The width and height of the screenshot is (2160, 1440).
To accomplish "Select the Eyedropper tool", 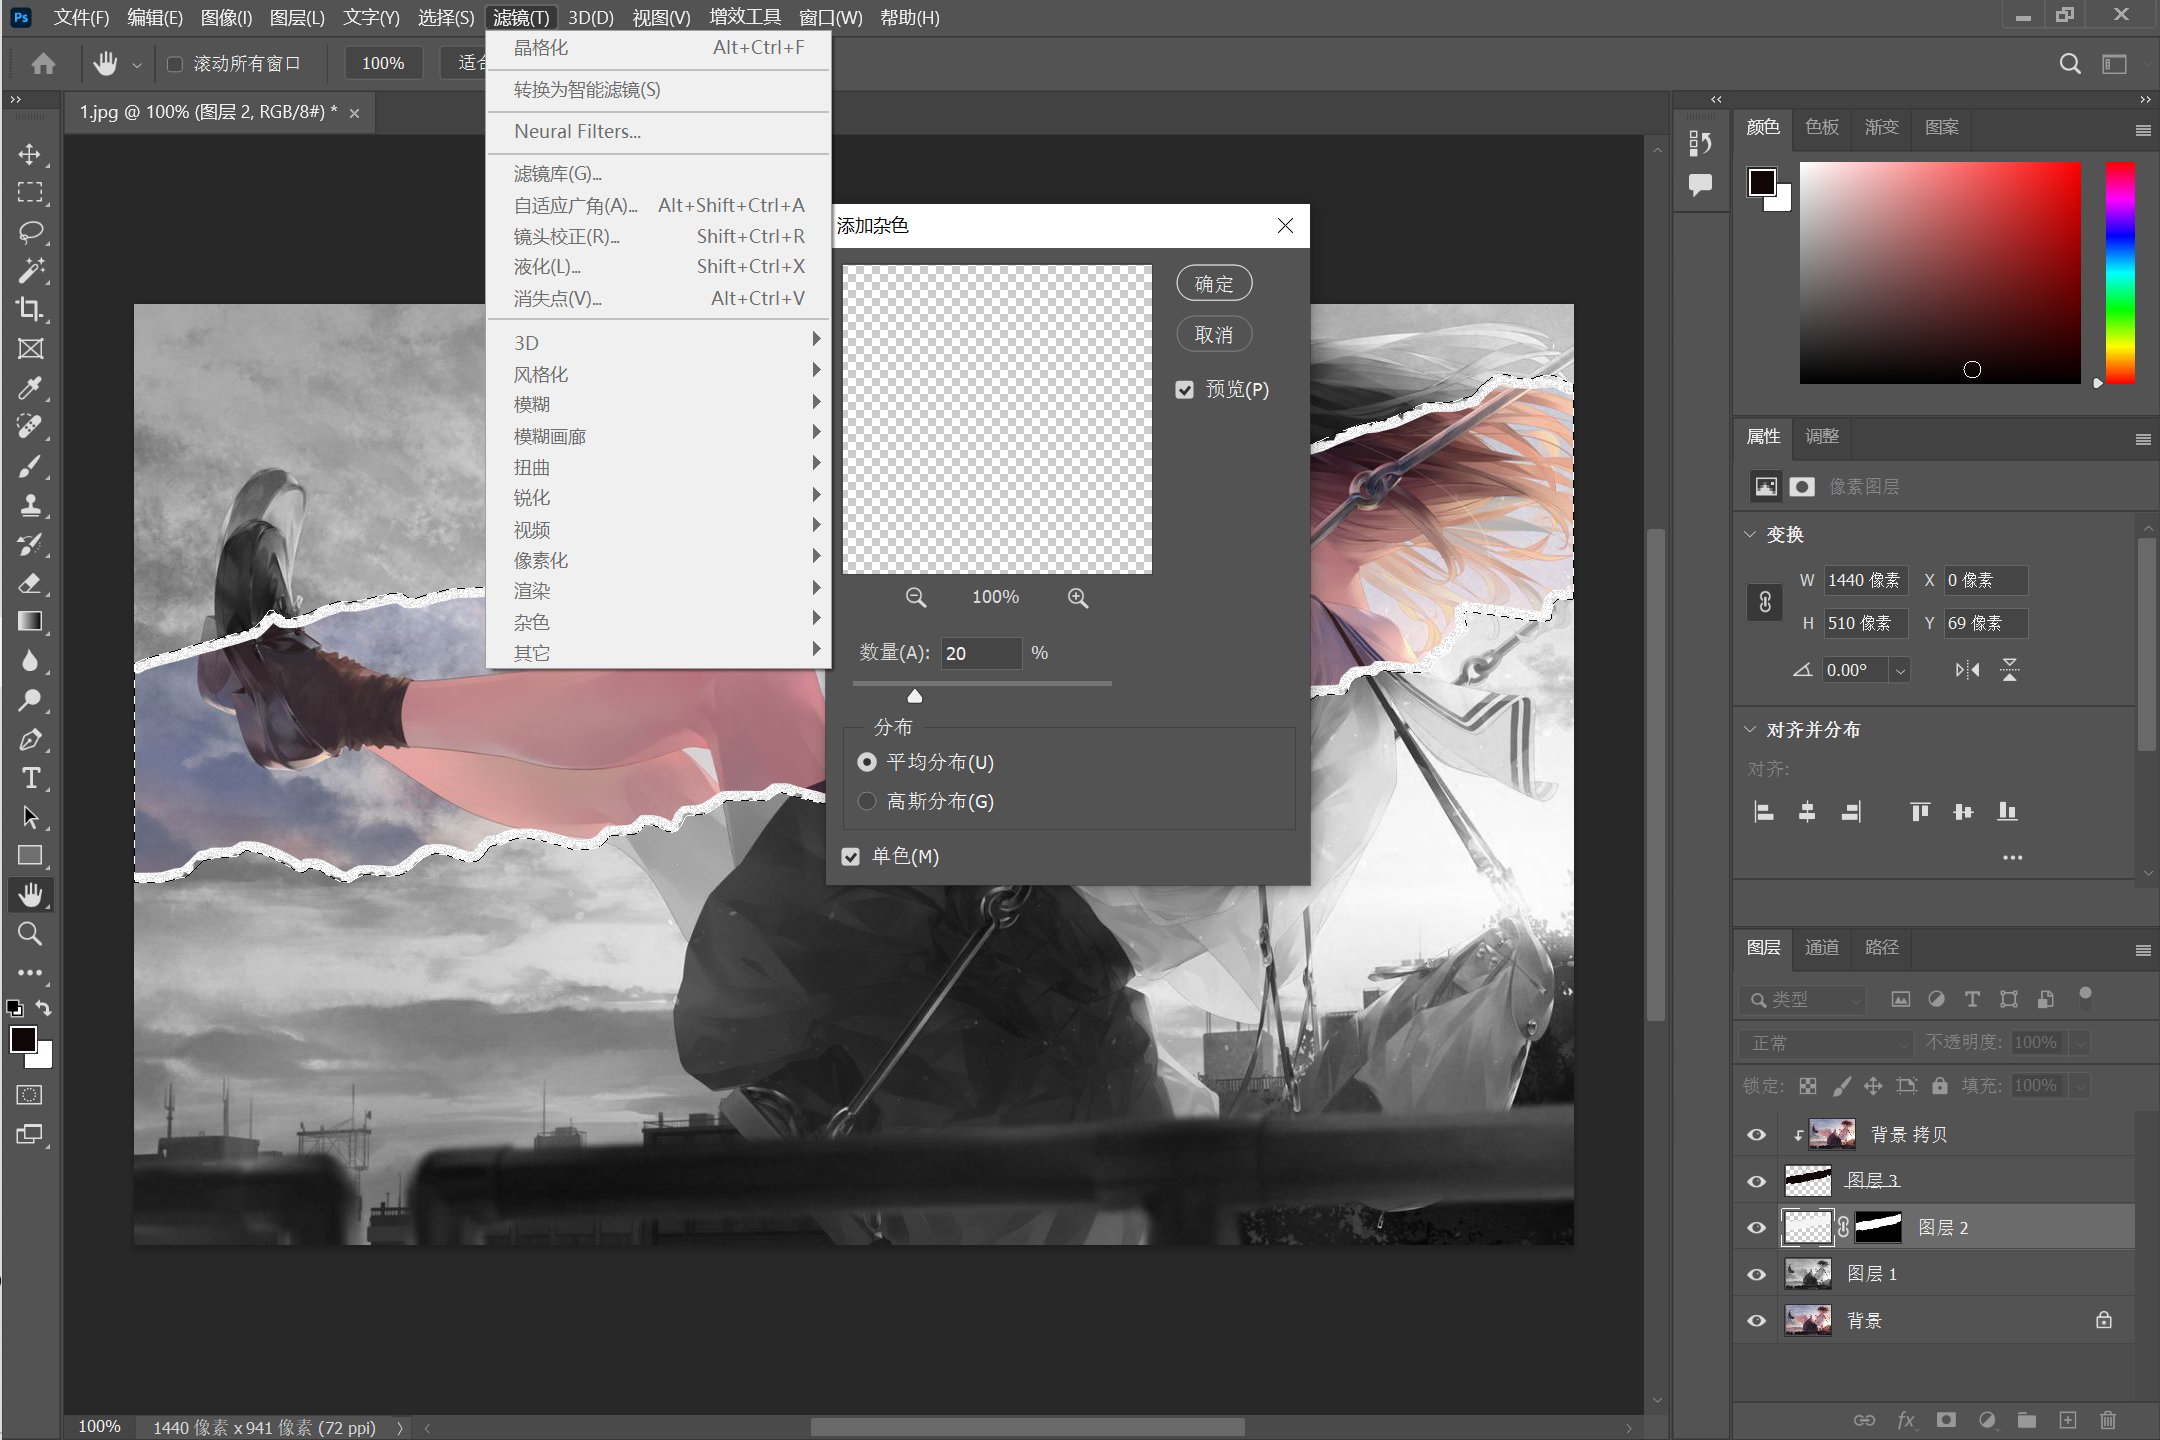I will tap(30, 388).
